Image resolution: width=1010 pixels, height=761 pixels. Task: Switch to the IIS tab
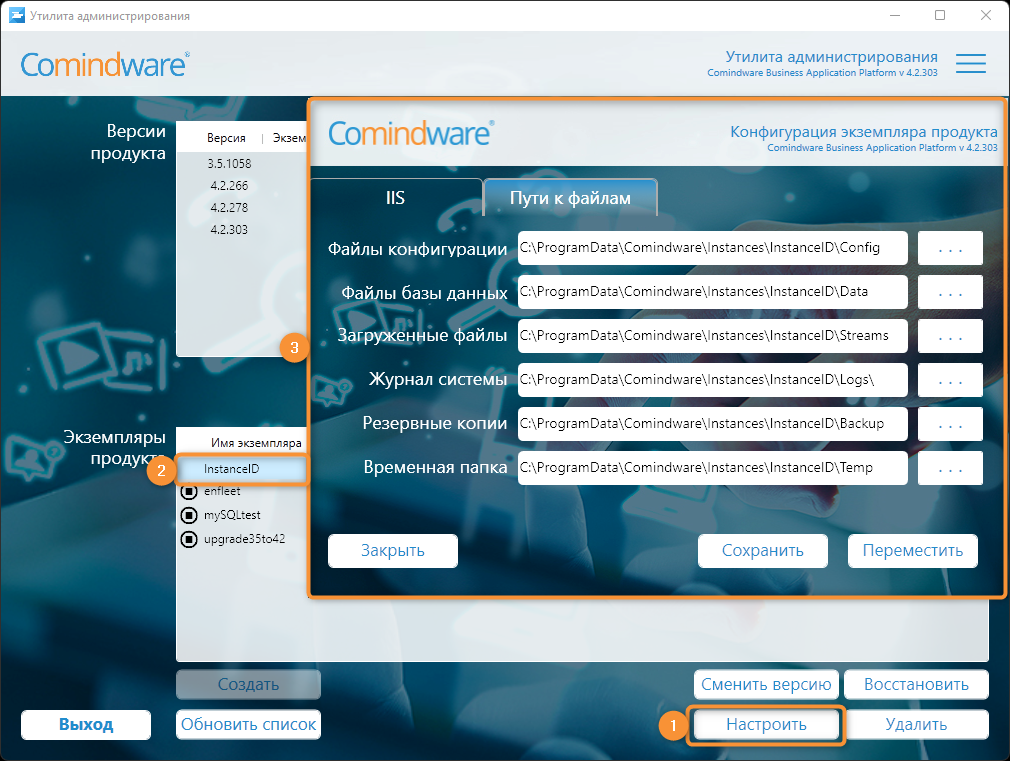(395, 198)
